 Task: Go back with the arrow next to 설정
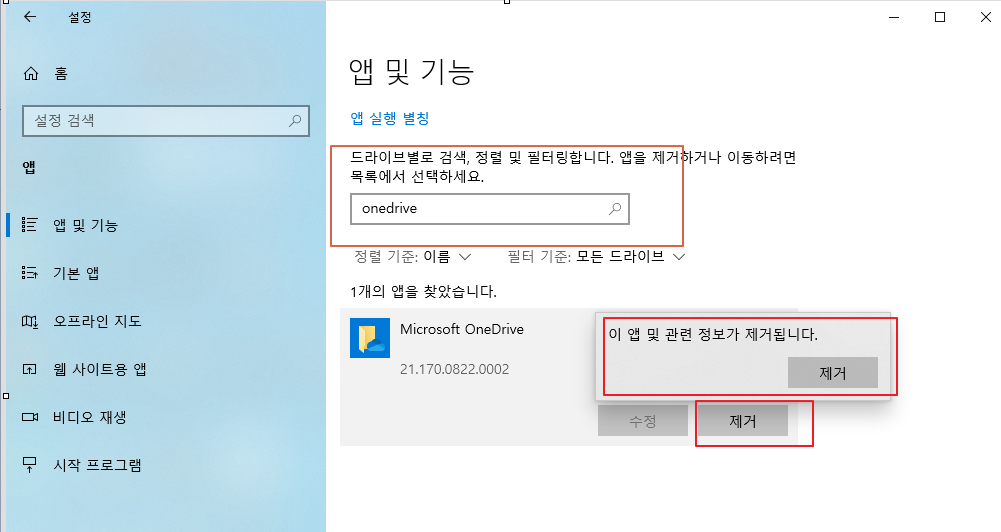tap(30, 17)
